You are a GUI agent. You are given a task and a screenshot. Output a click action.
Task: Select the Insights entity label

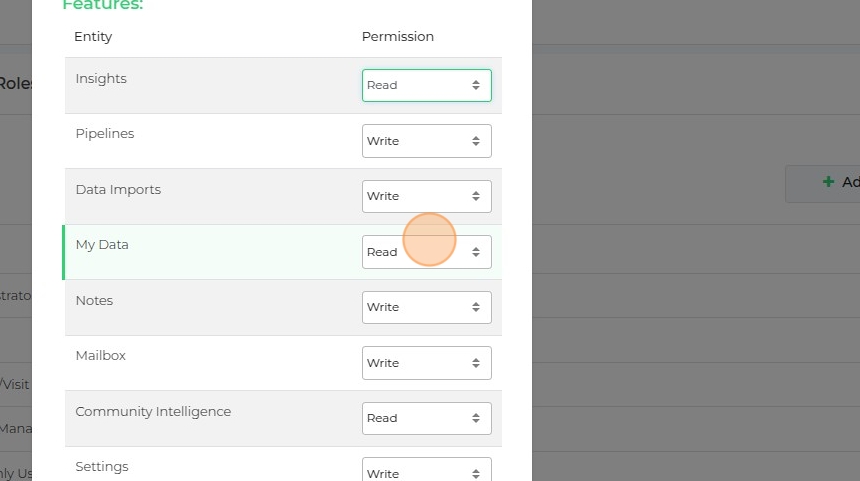(x=101, y=79)
